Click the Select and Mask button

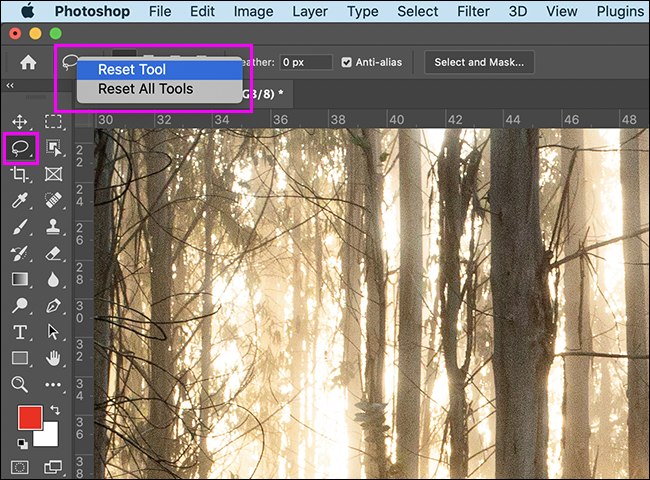(x=477, y=62)
